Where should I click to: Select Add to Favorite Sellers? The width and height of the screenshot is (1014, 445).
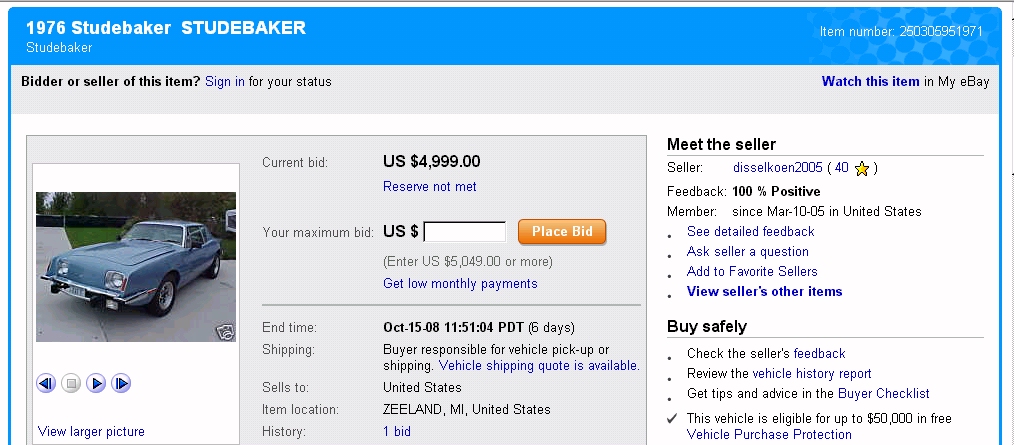752,271
